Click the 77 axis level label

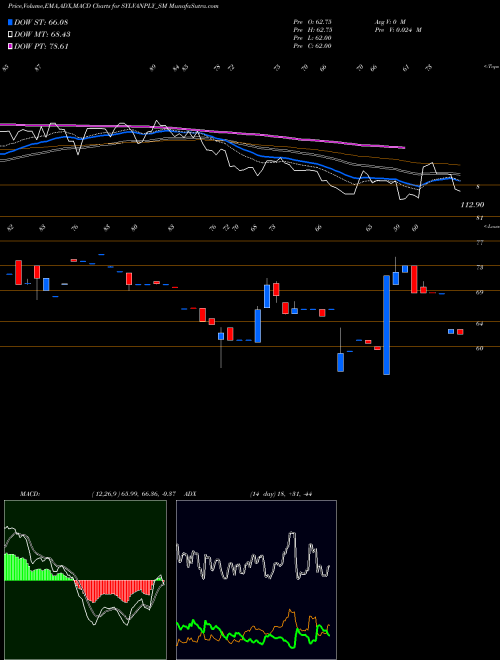(479, 243)
